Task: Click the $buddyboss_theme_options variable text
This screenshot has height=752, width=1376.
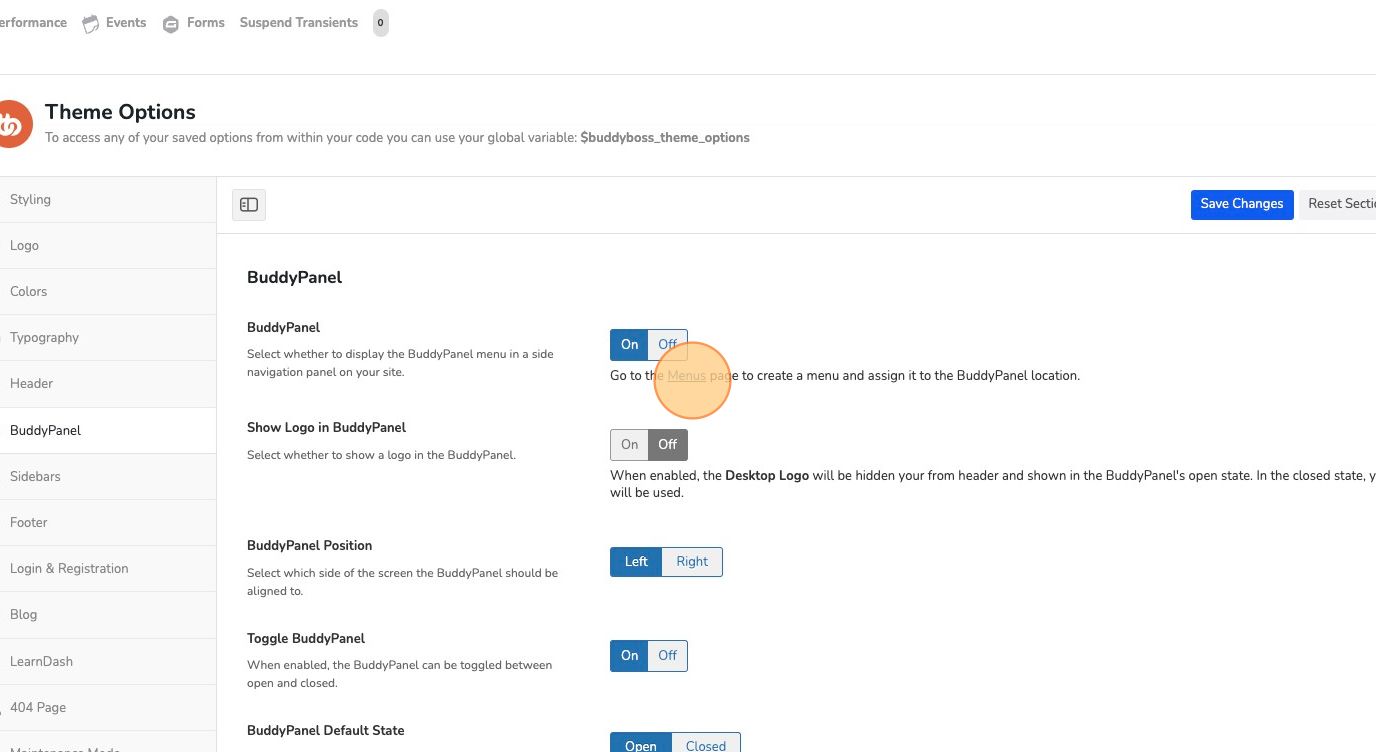Action: coord(665,138)
